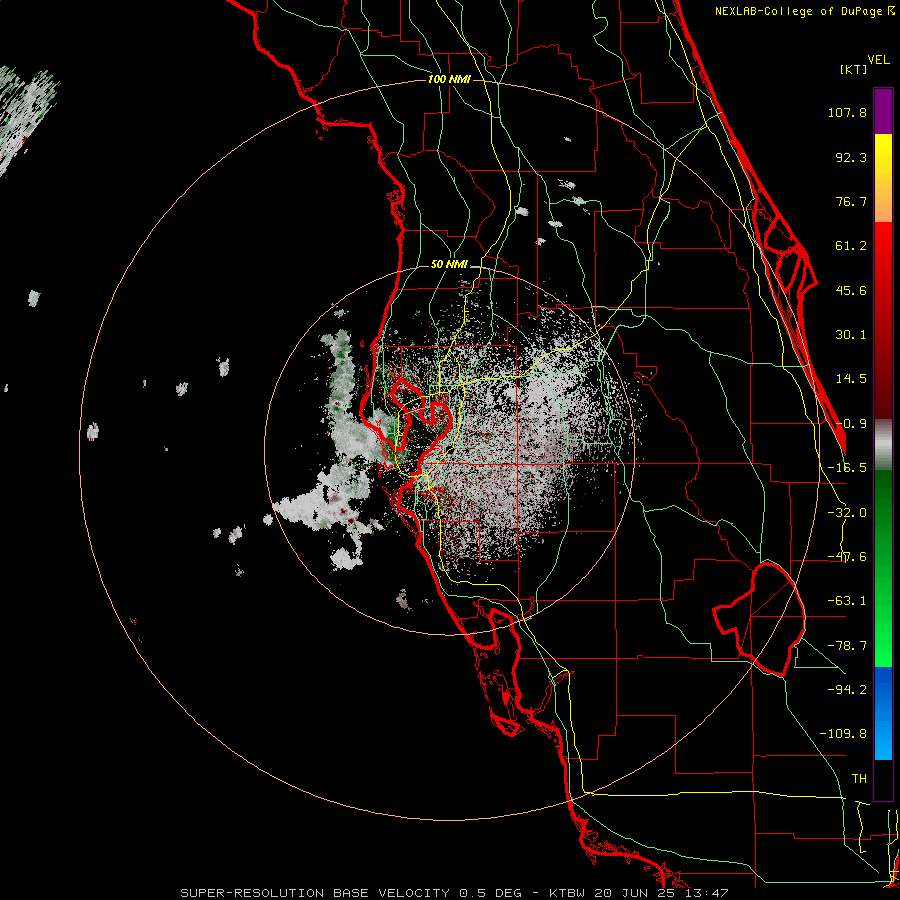Click the [KT] units label
The image size is (900, 900).
point(854,69)
